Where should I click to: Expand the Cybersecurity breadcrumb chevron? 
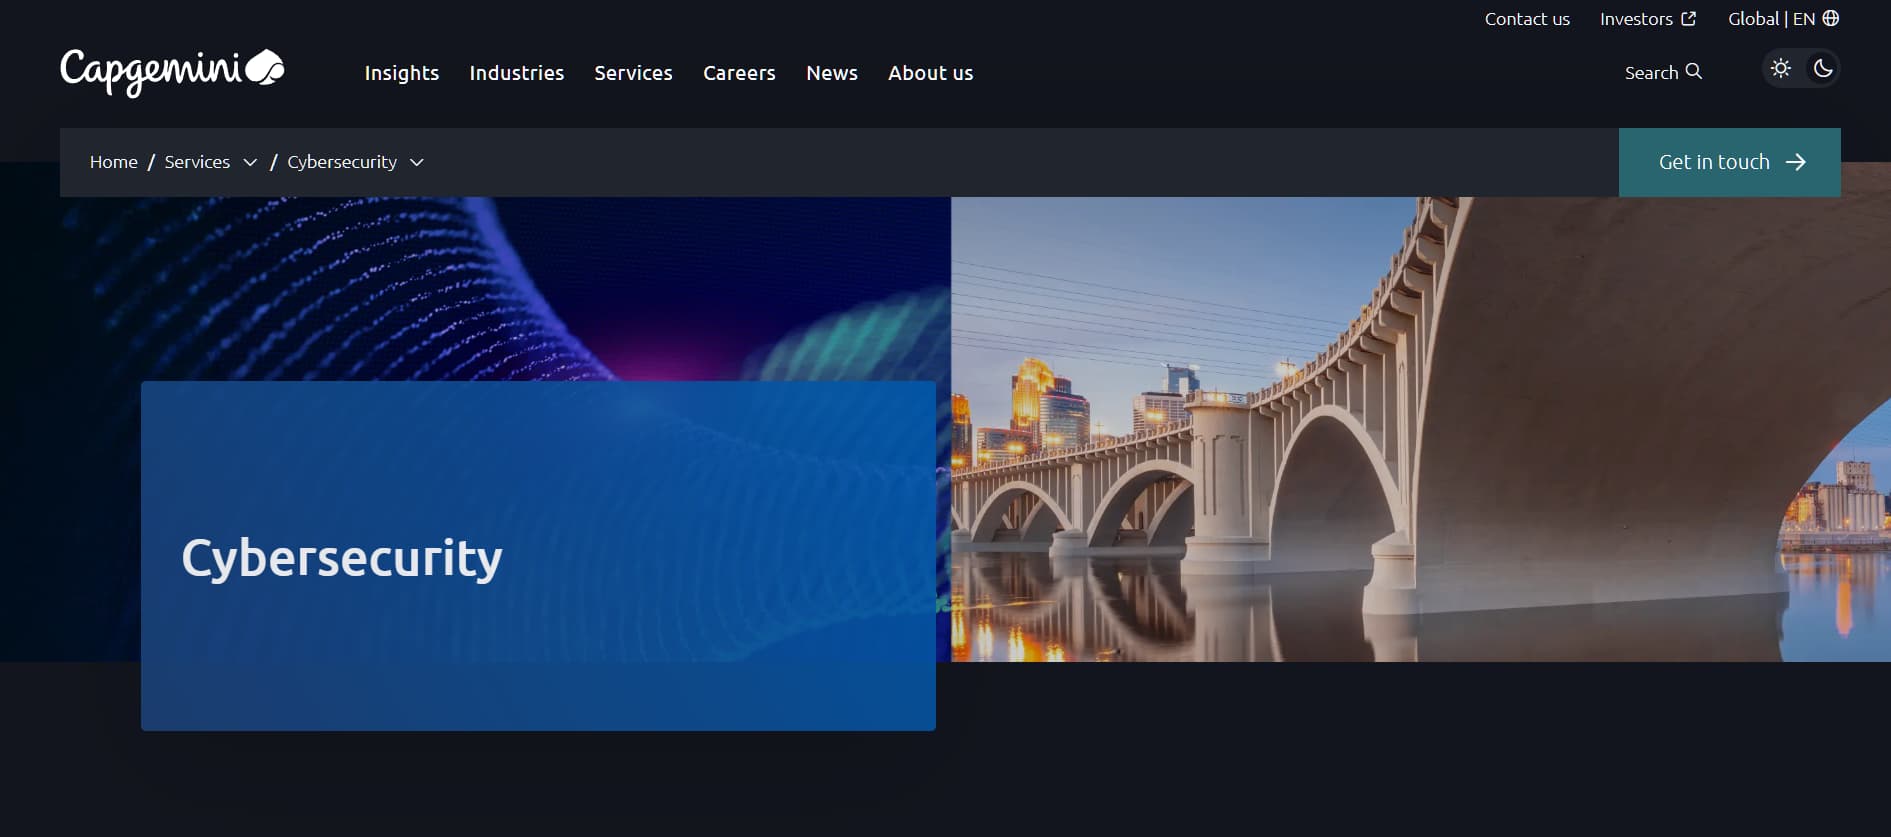click(x=417, y=162)
